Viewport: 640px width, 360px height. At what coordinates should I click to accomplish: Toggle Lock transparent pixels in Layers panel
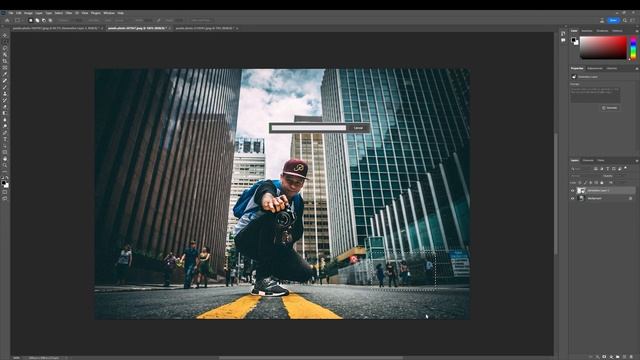[580, 182]
